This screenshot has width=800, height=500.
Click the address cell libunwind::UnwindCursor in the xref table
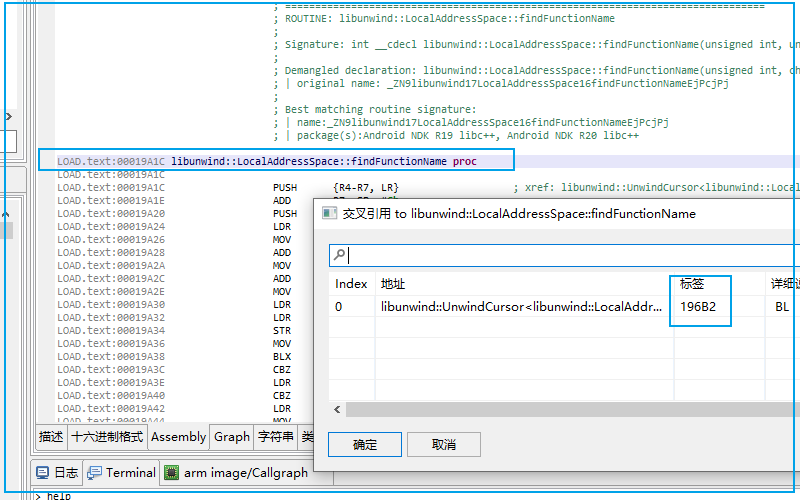521,307
